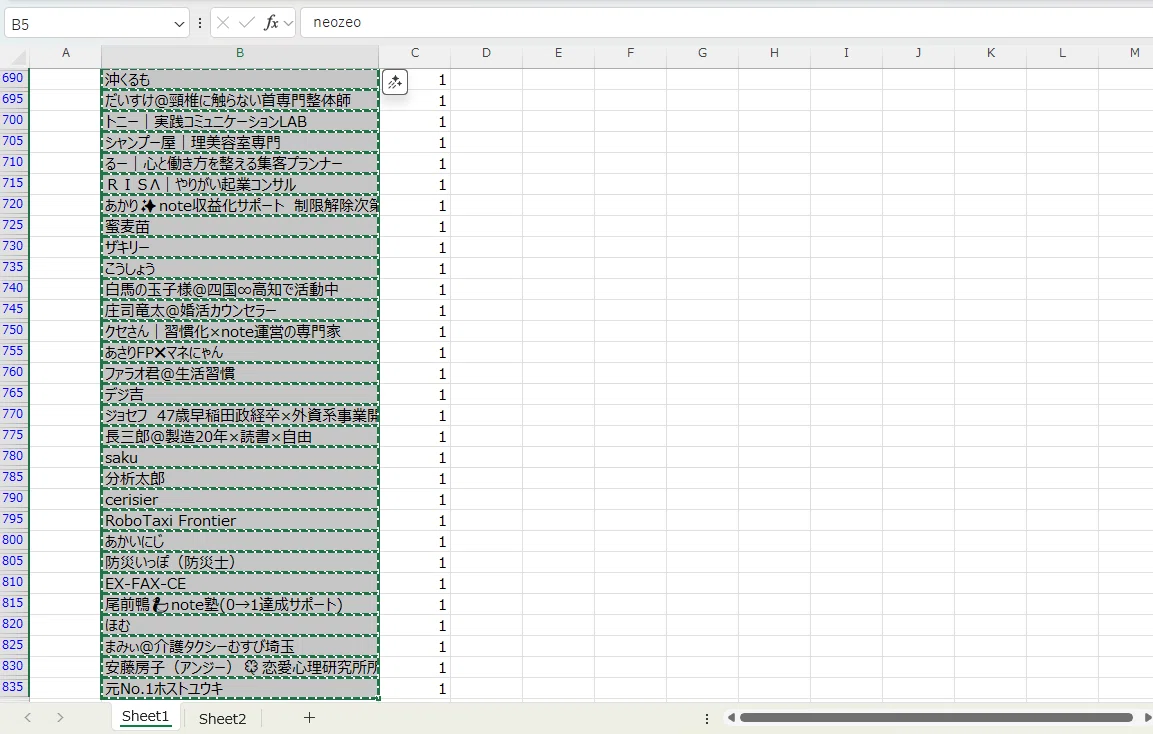This screenshot has width=1153, height=734.
Task: Click the Select All corner triangle
Action: click(x=16, y=56)
